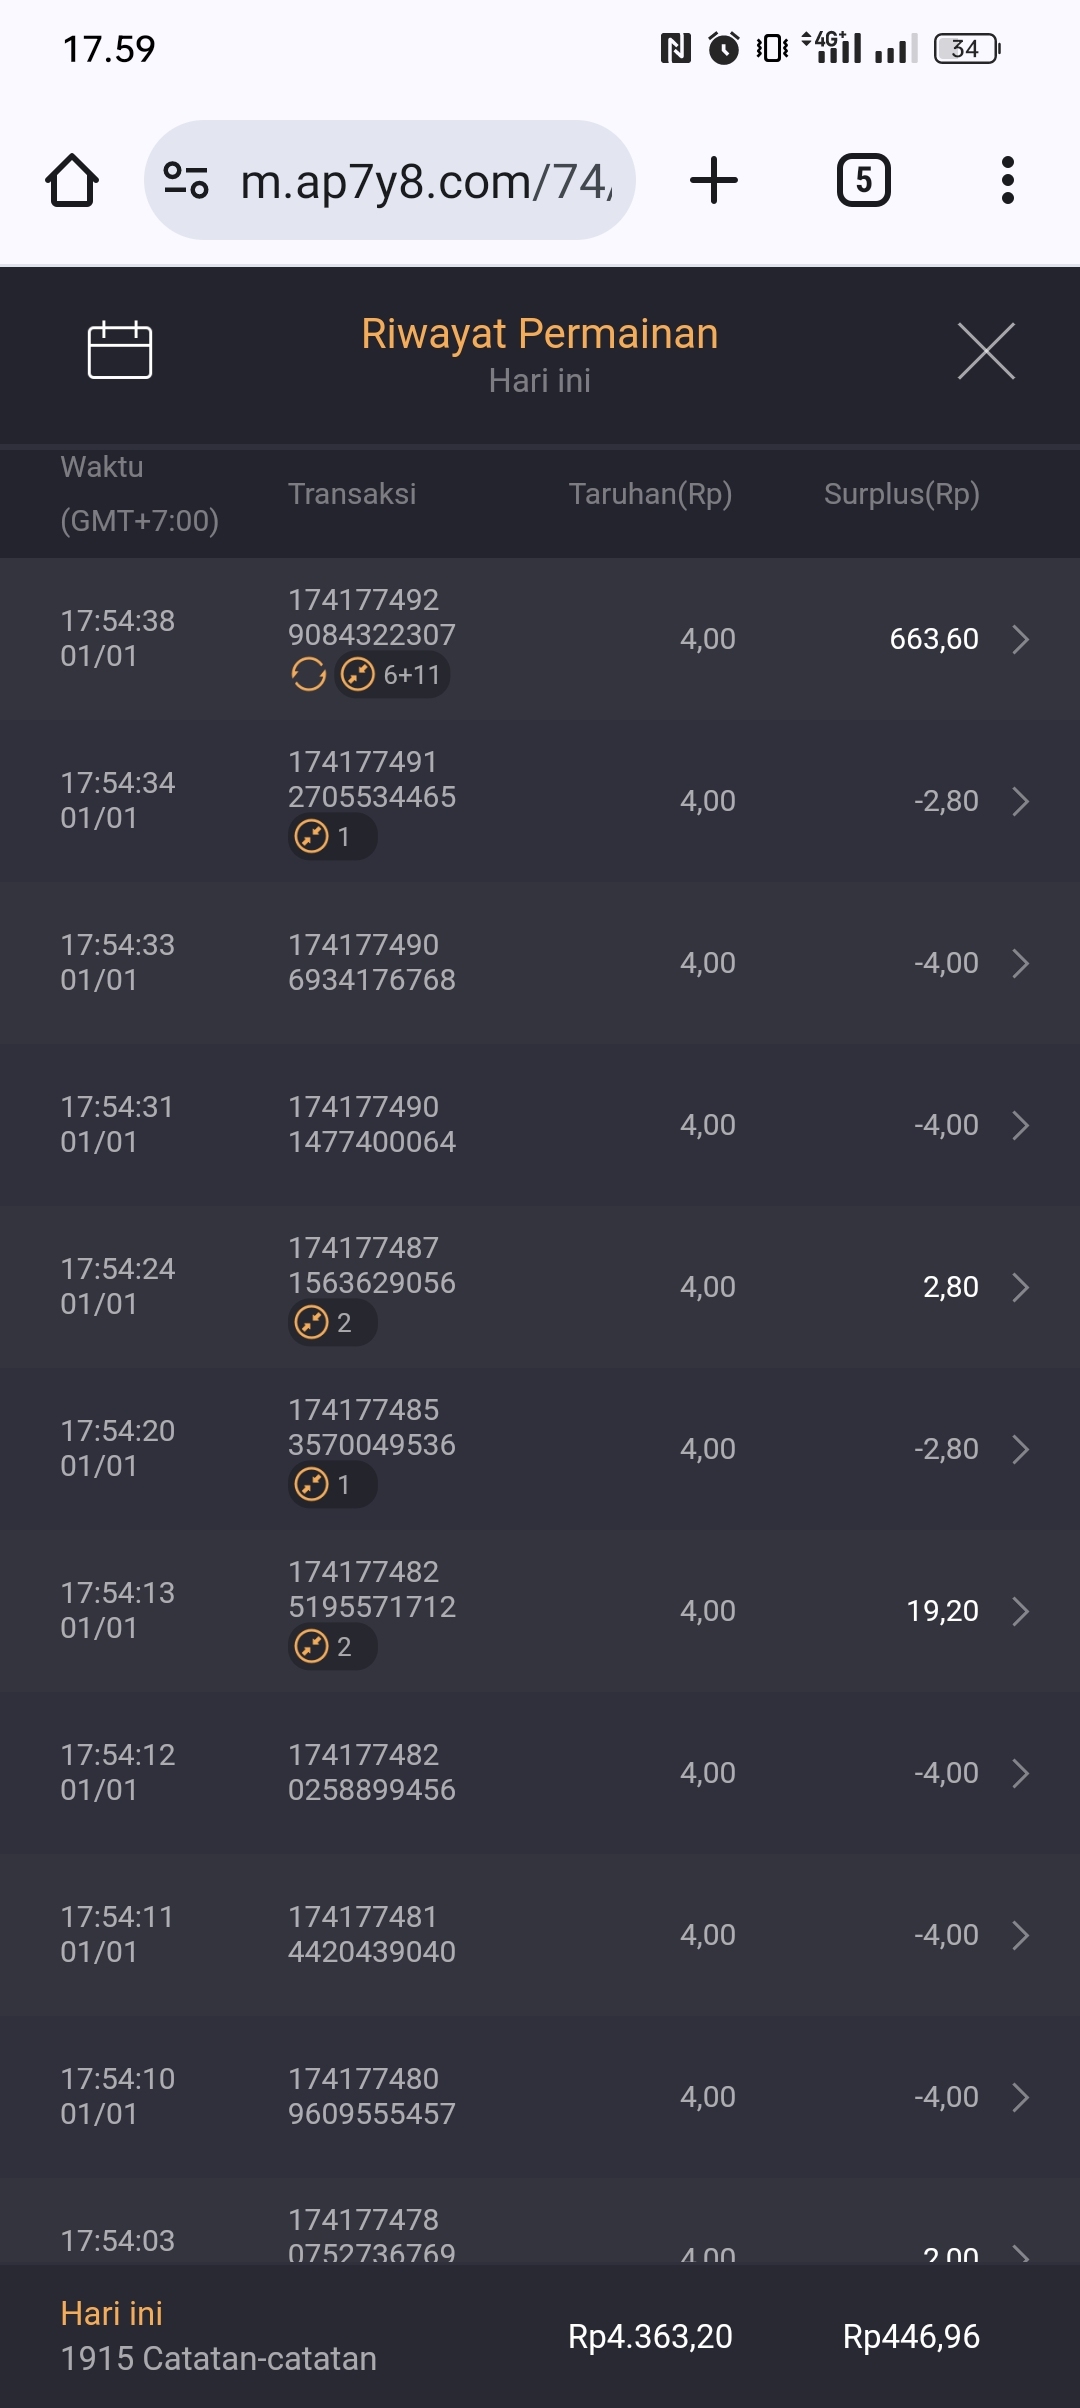Image resolution: width=1080 pixels, height=2408 pixels.
Task: Expand the 663,60 surplus transaction details
Action: click(x=1020, y=639)
